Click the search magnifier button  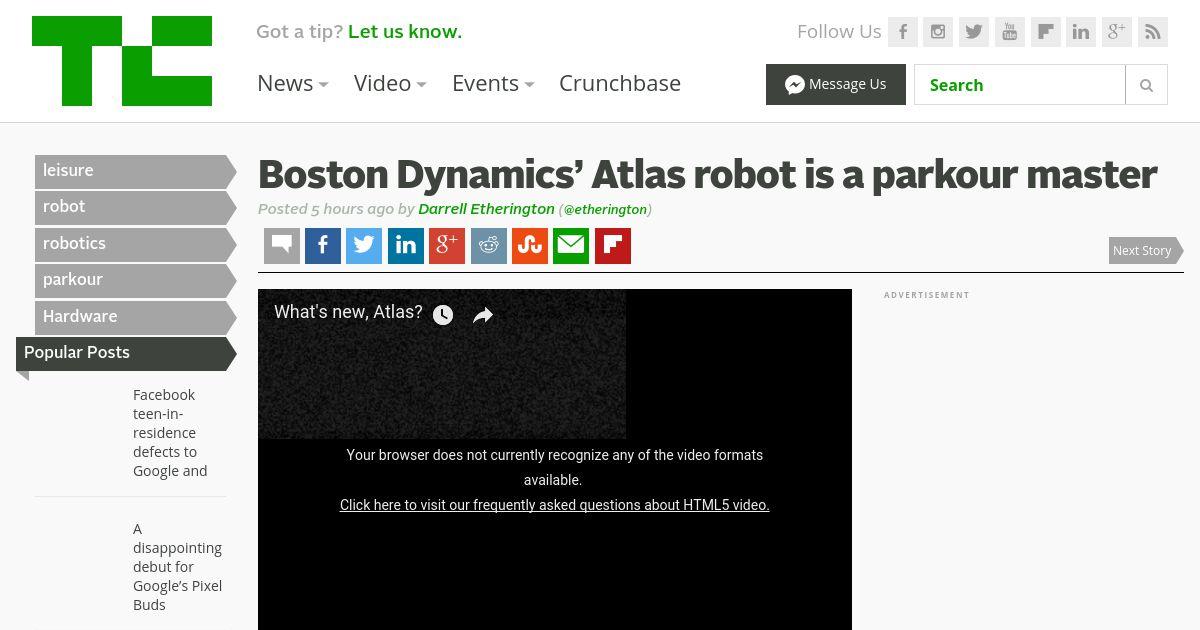click(x=1147, y=85)
